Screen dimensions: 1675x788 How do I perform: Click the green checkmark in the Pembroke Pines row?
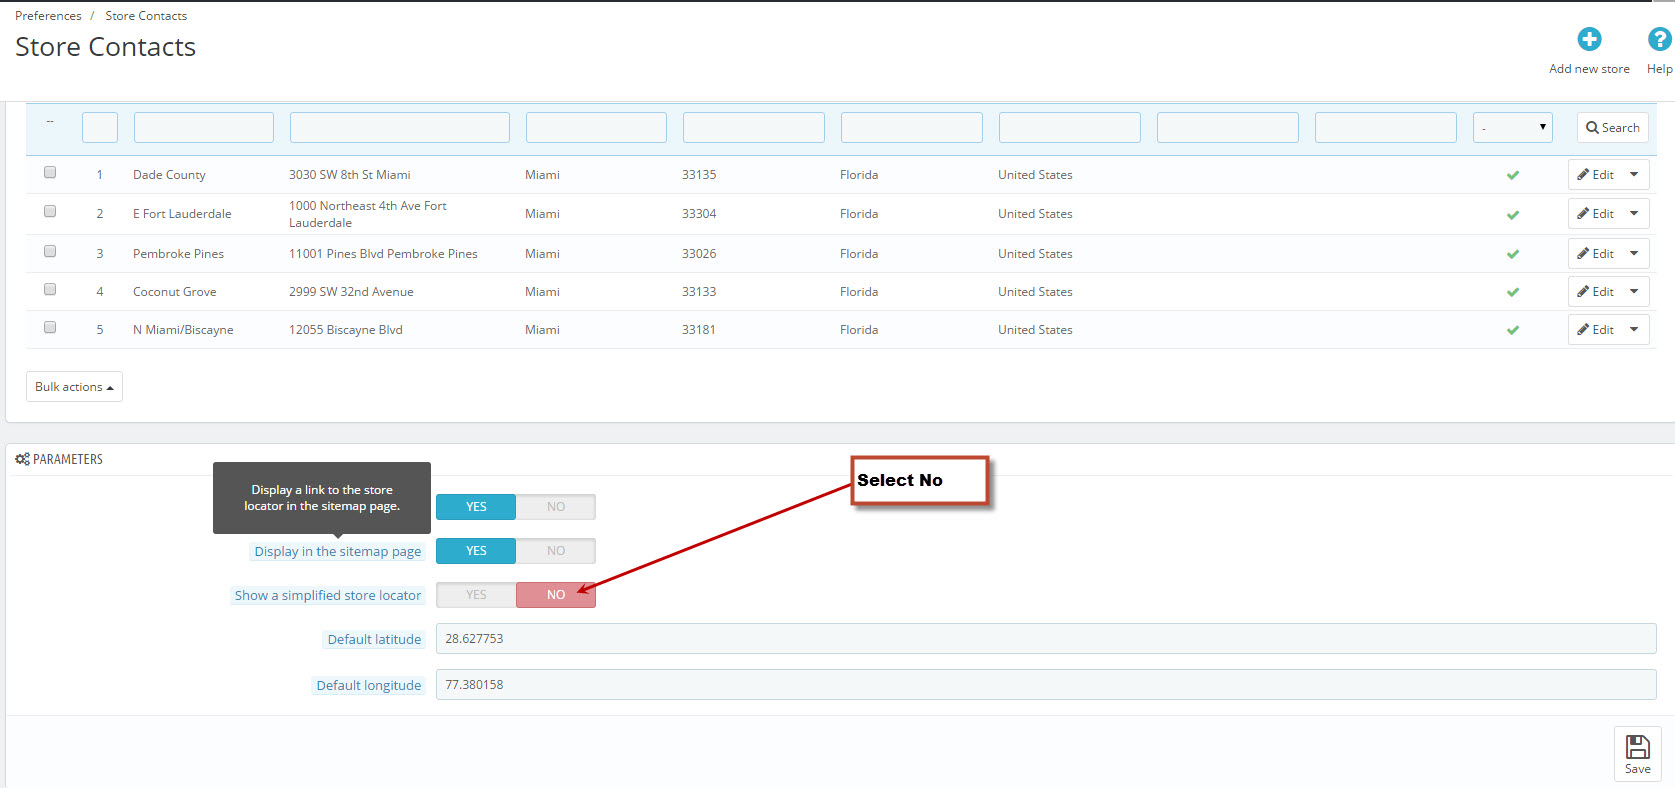point(1512,254)
